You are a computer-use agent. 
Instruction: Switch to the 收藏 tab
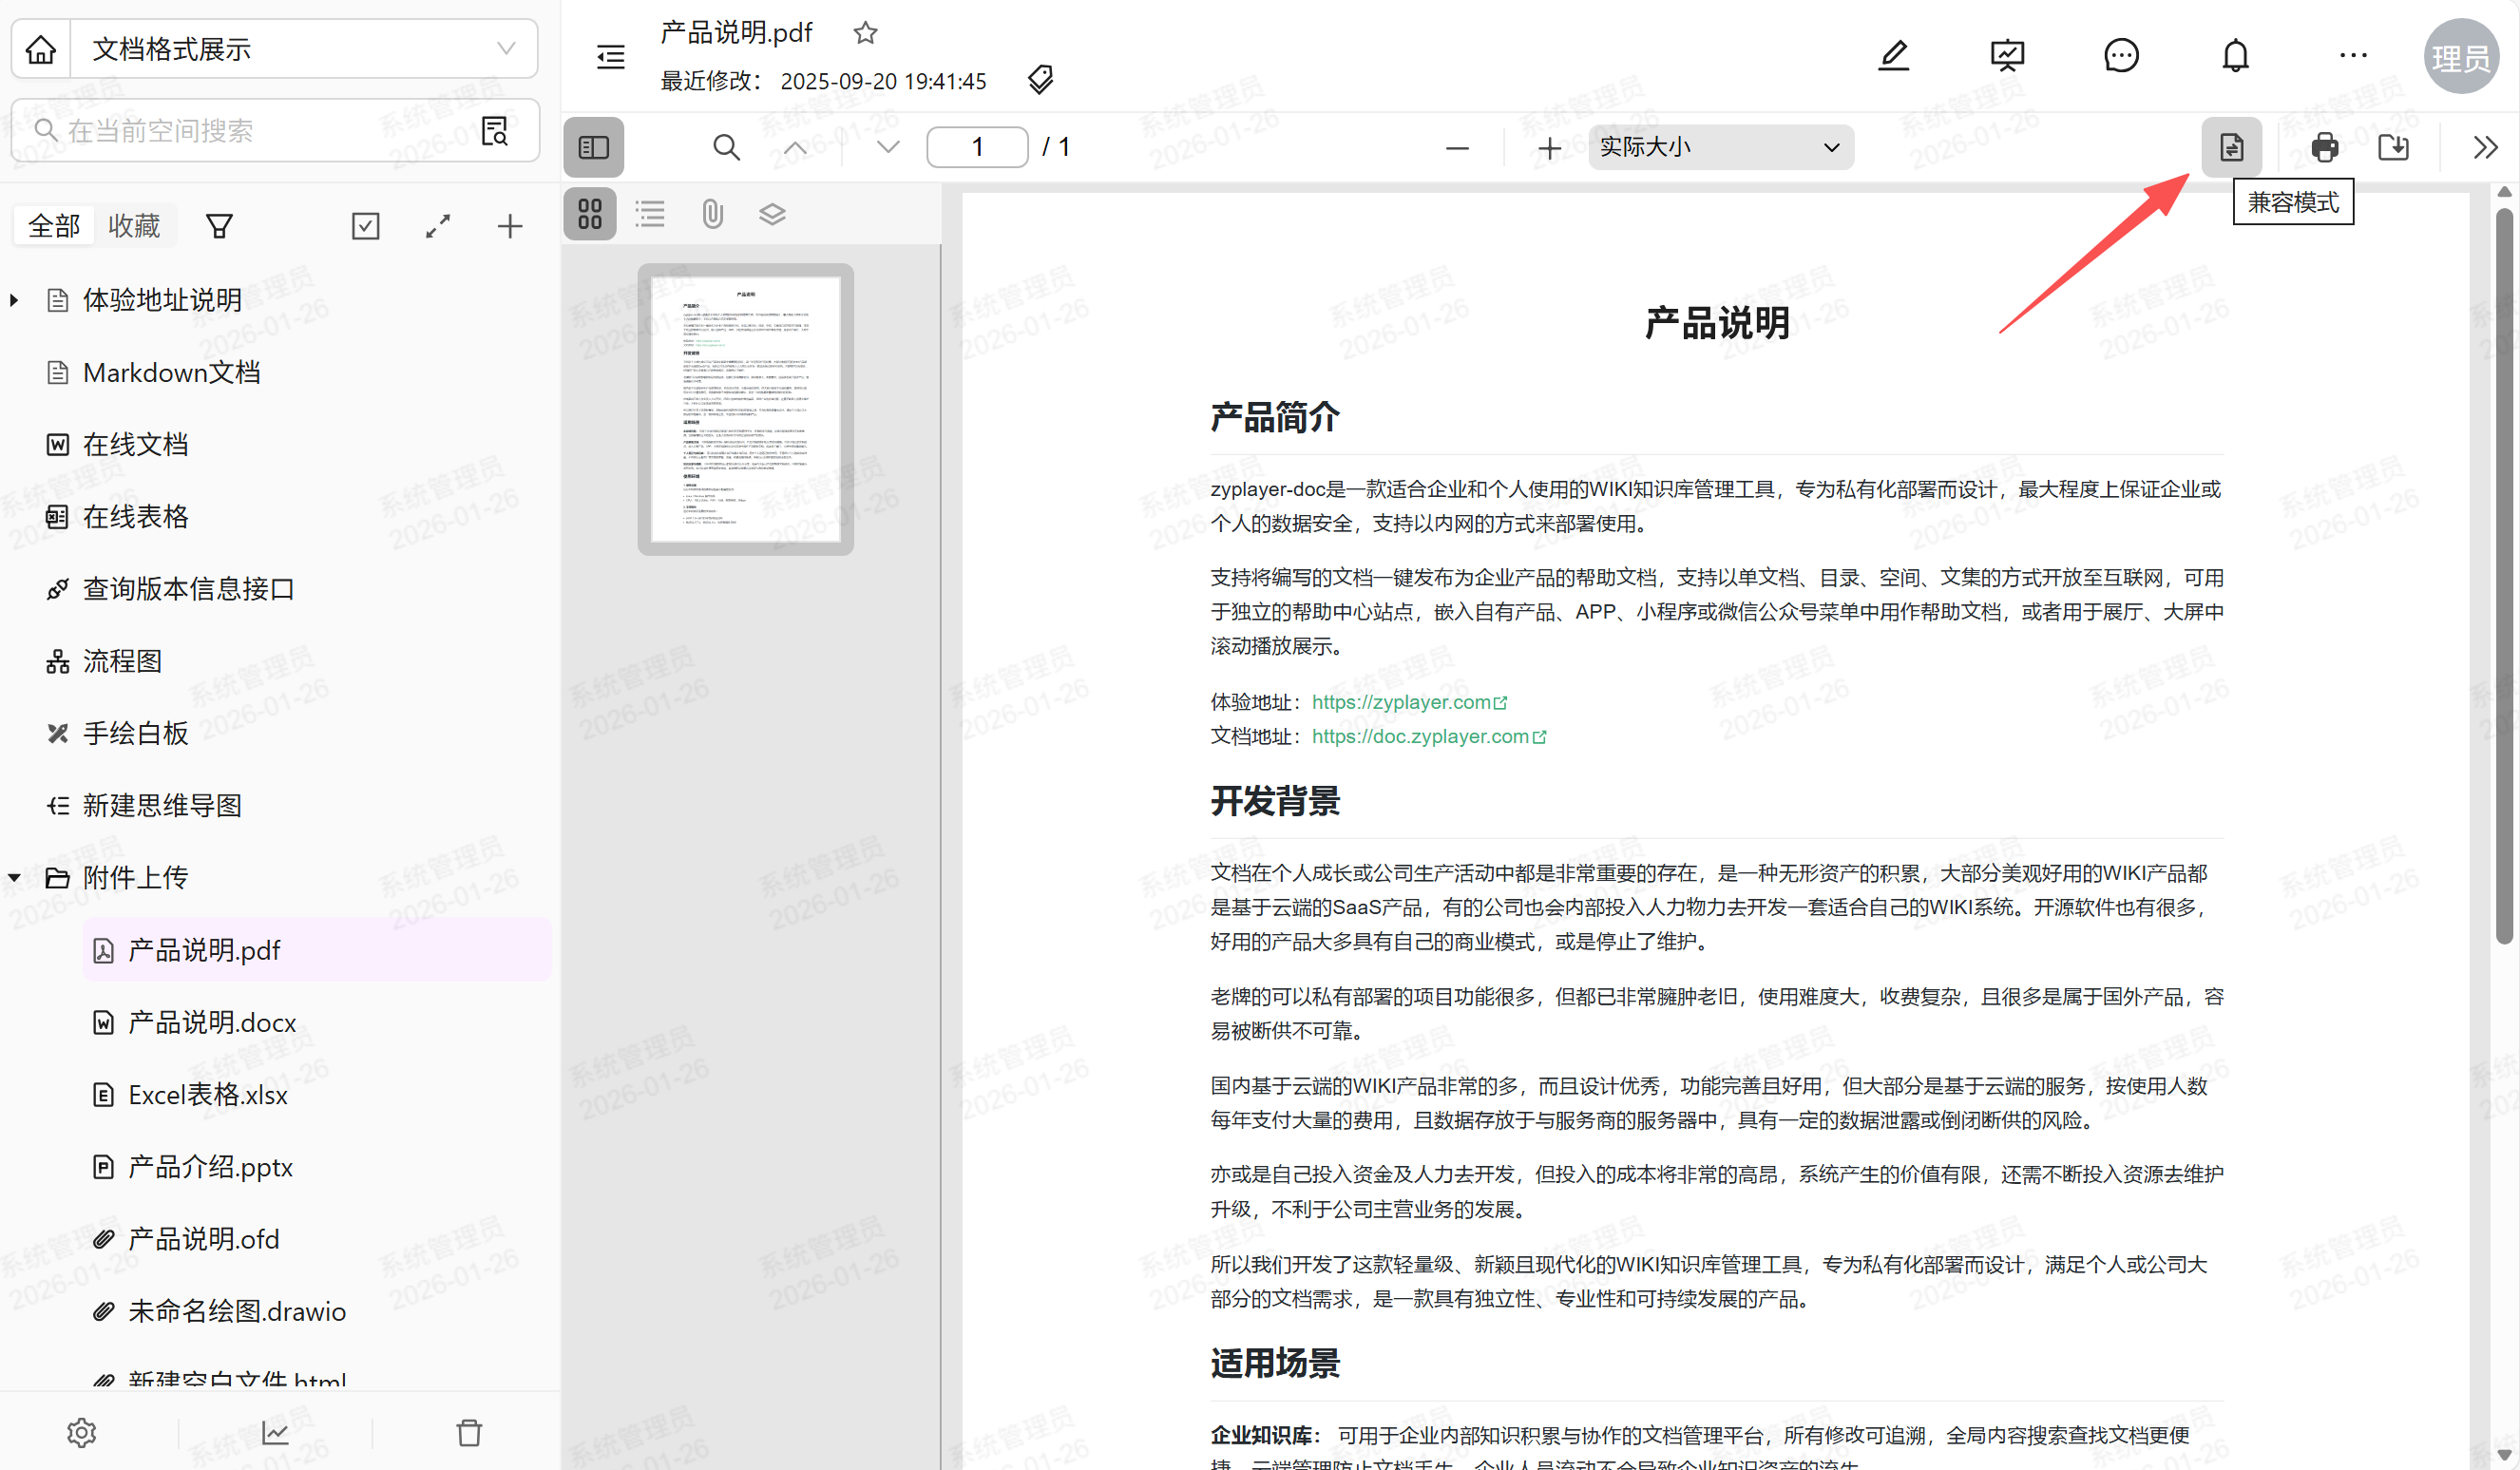coord(134,226)
